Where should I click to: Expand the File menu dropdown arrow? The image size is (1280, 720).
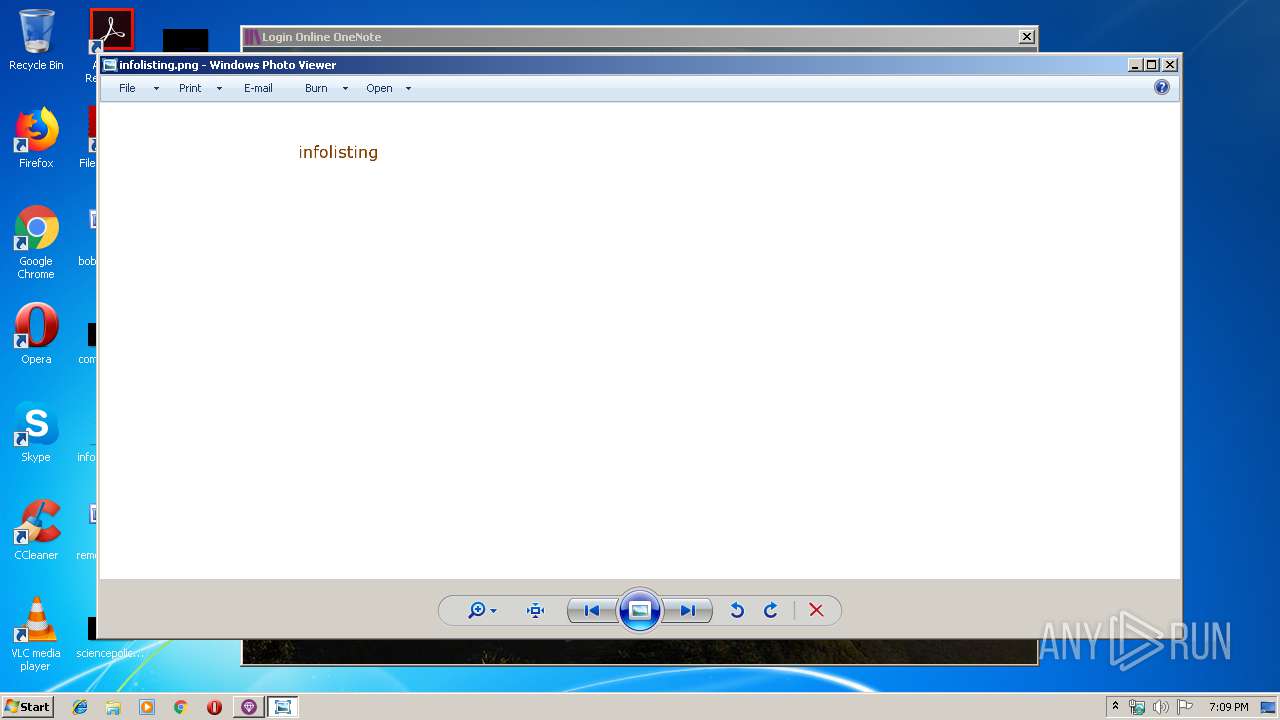pyautogui.click(x=156, y=88)
